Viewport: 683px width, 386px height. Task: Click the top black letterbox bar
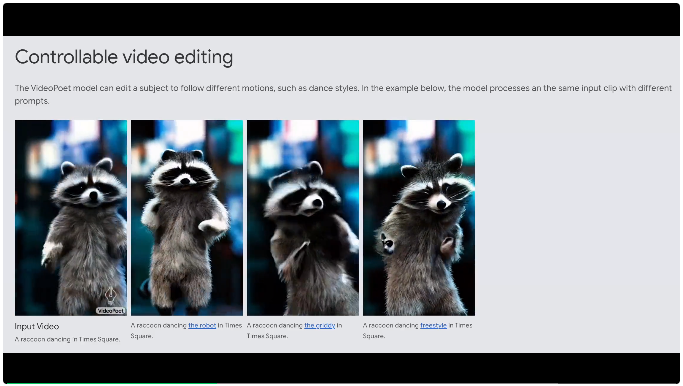click(x=342, y=20)
